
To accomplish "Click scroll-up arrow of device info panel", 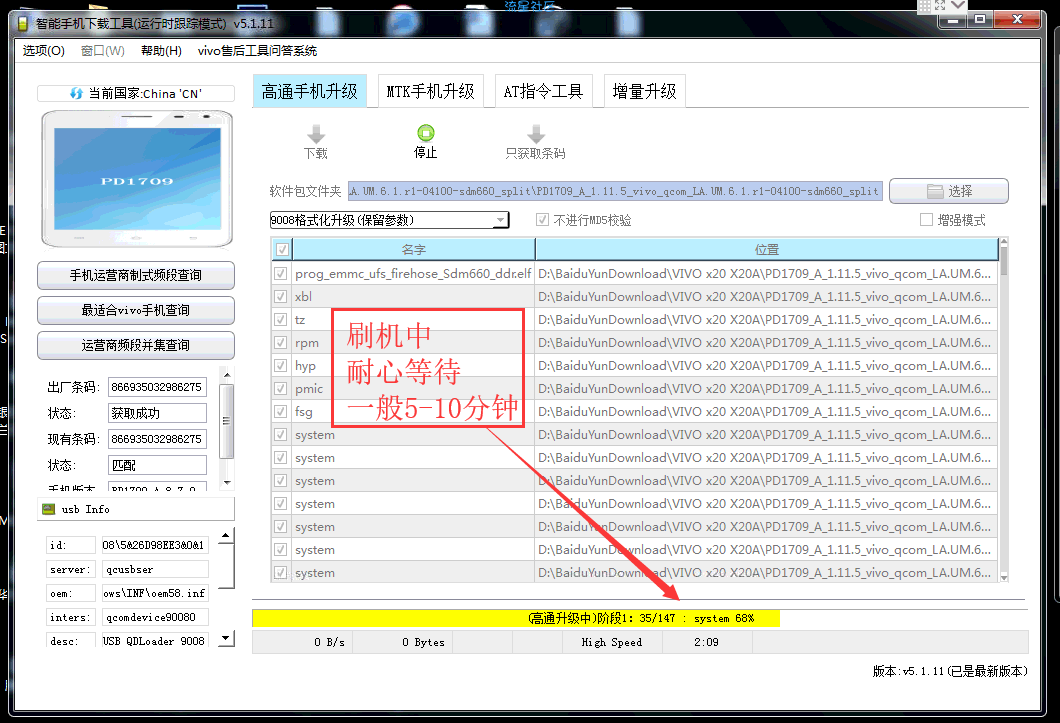I will tap(227, 374).
